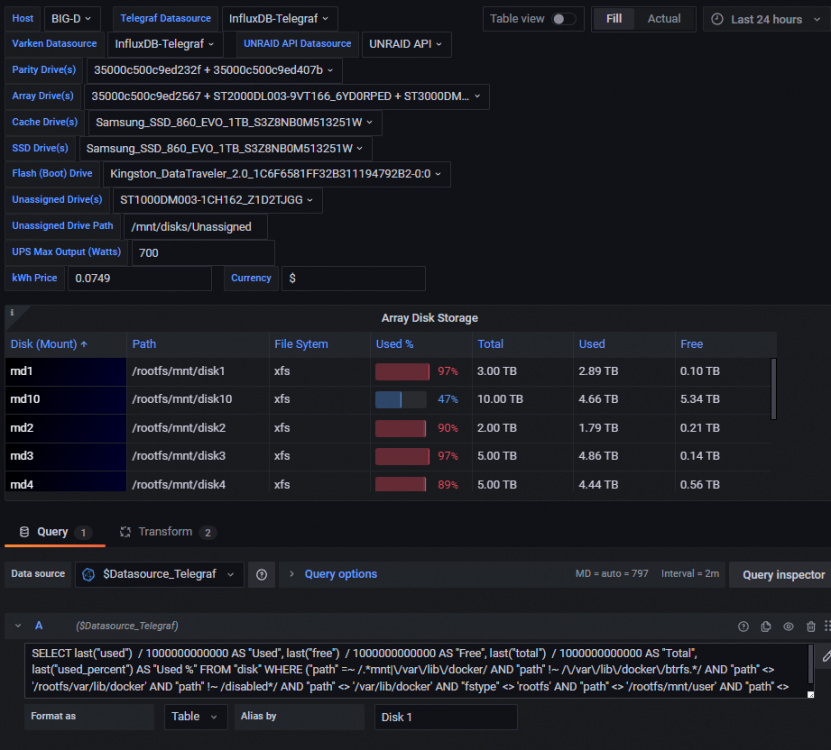Open the Last 24 hours time range picker

pyautogui.click(x=767, y=19)
